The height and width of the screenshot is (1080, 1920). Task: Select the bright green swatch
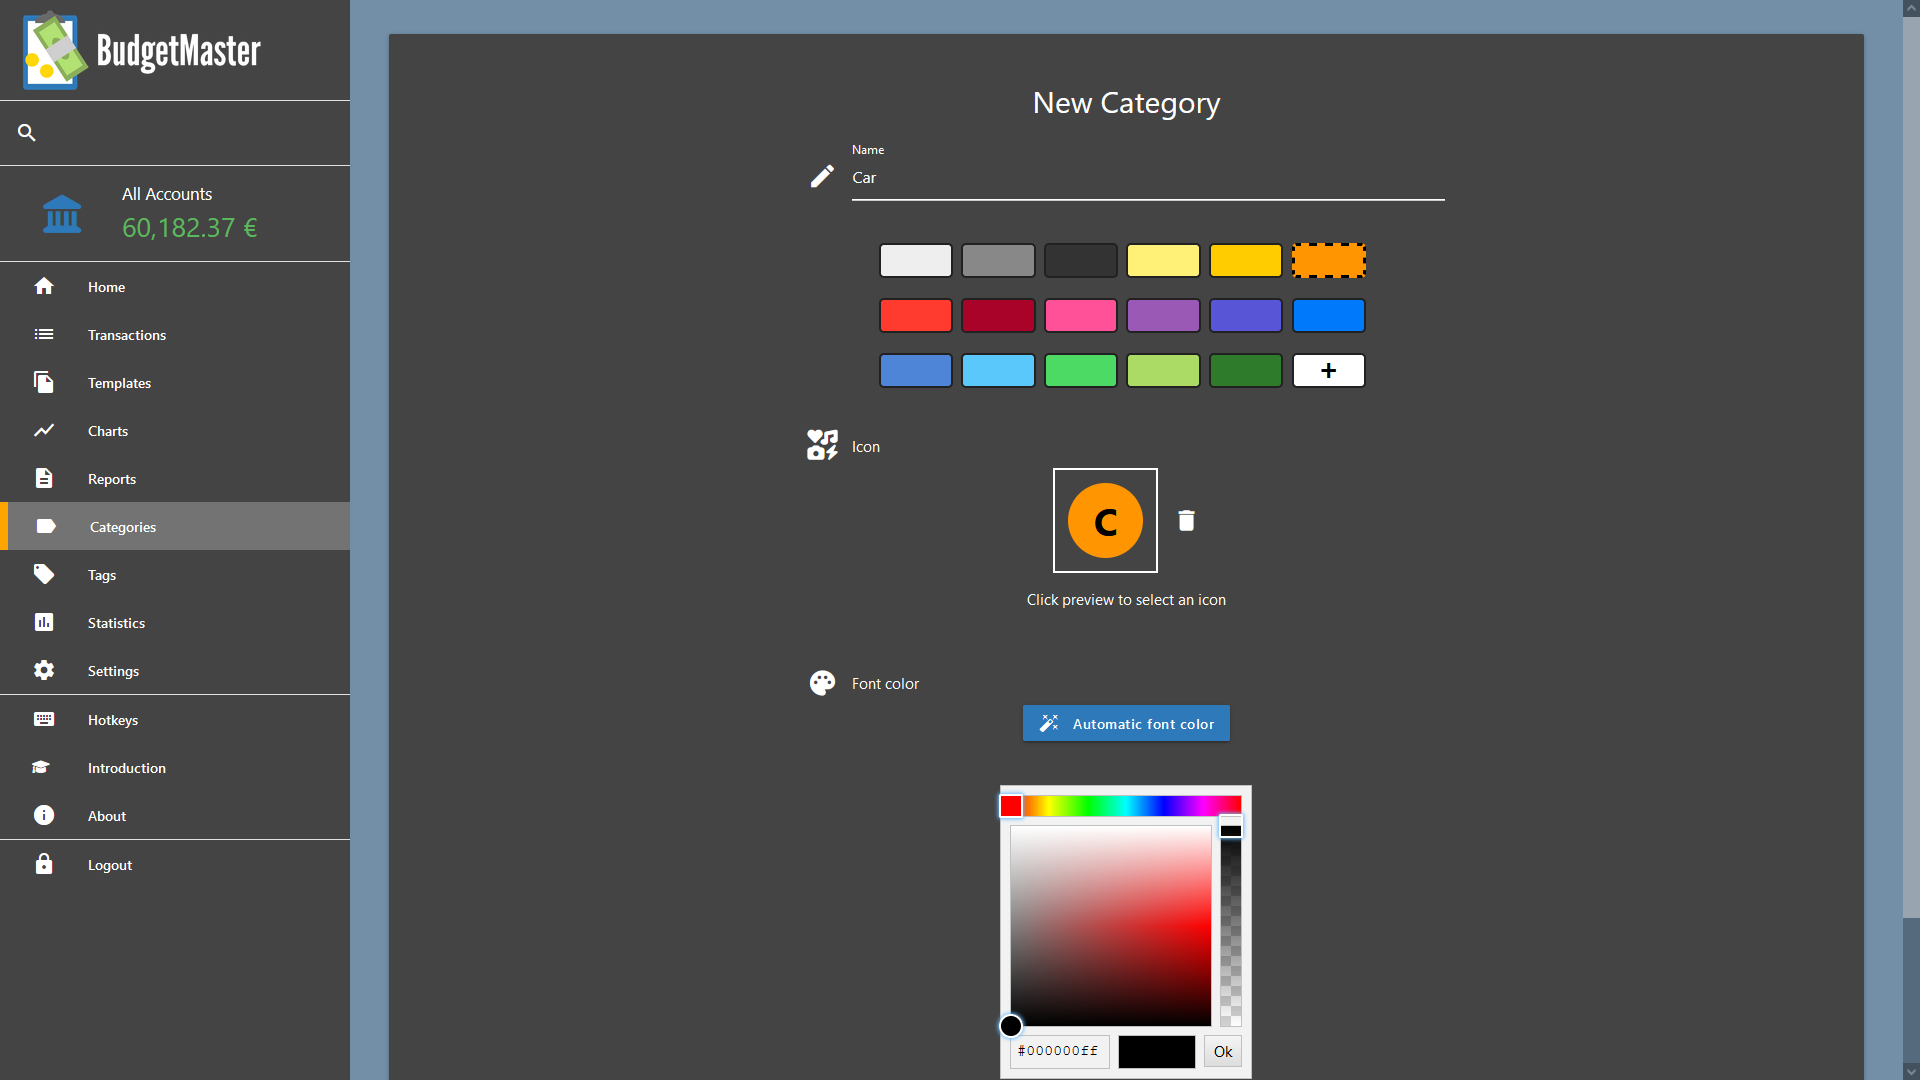click(1081, 370)
